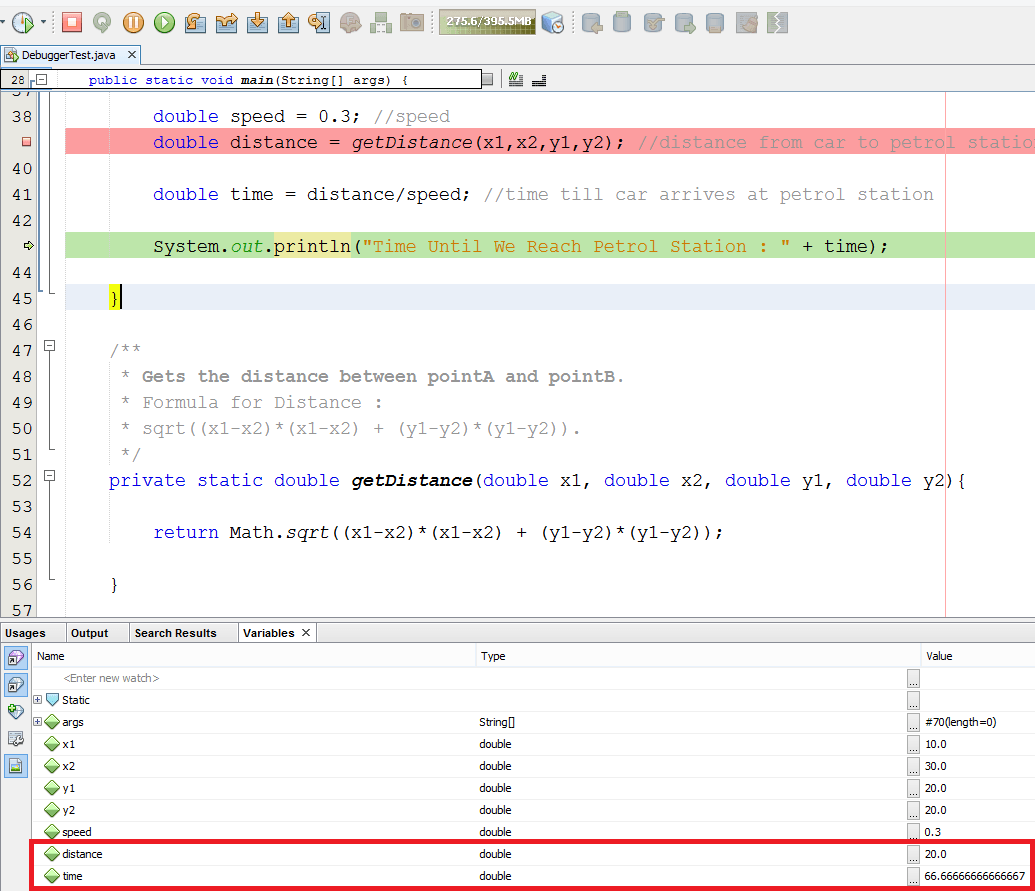Image resolution: width=1035 pixels, height=891 pixels.
Task: Toggle the second highlighted variables view button
Action: (16, 685)
